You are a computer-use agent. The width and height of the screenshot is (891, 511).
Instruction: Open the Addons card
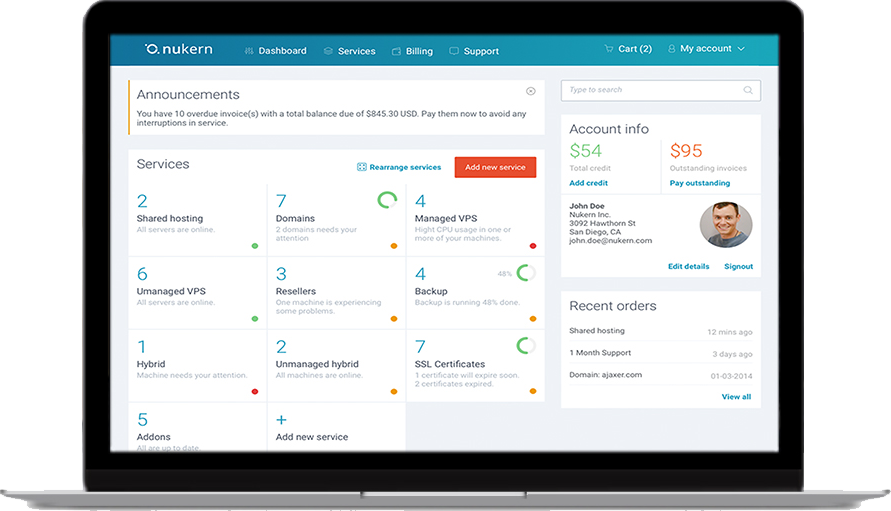tap(197, 427)
